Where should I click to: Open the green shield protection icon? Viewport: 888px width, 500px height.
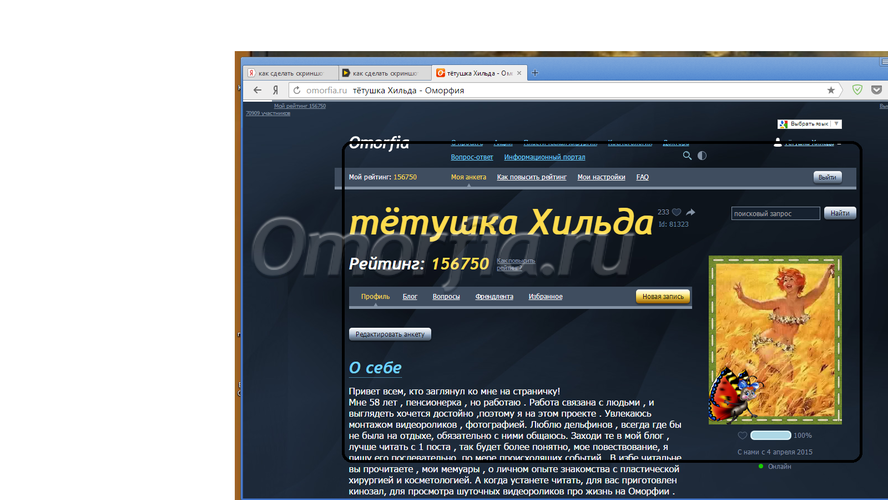(857, 90)
